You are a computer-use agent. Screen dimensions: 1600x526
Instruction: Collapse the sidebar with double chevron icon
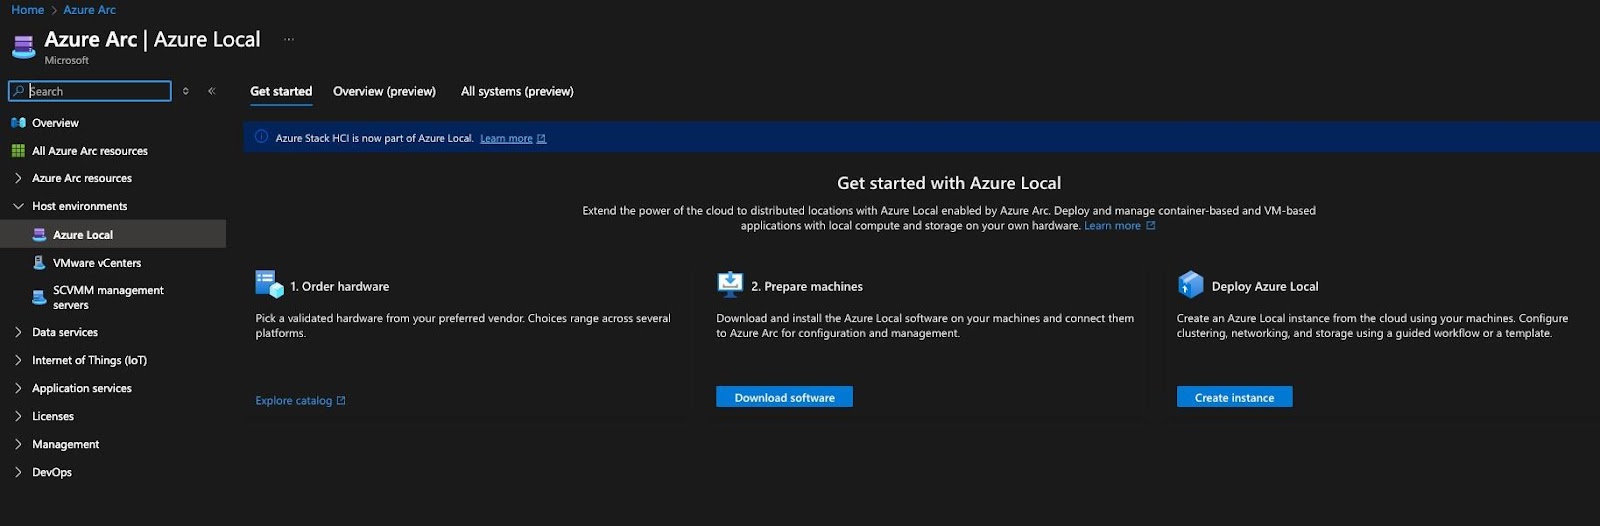pos(212,91)
